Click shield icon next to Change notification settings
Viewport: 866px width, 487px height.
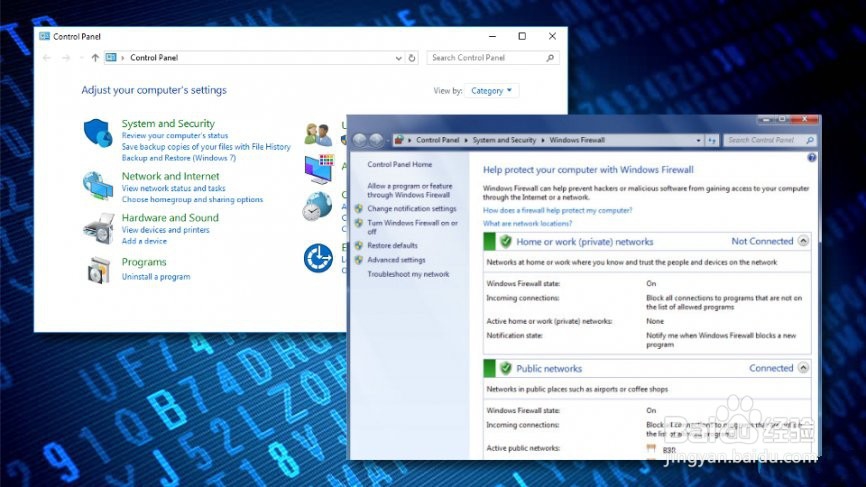pos(359,209)
